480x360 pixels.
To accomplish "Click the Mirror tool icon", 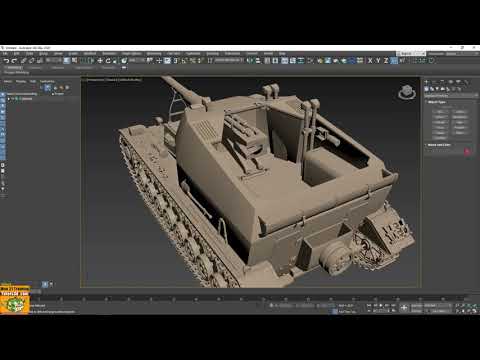I will coord(250,61).
